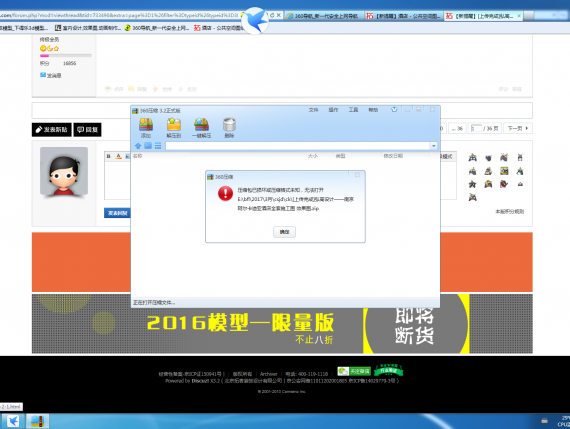Click the 下一页 next page link
The width and height of the screenshot is (570, 429).
[517, 128]
